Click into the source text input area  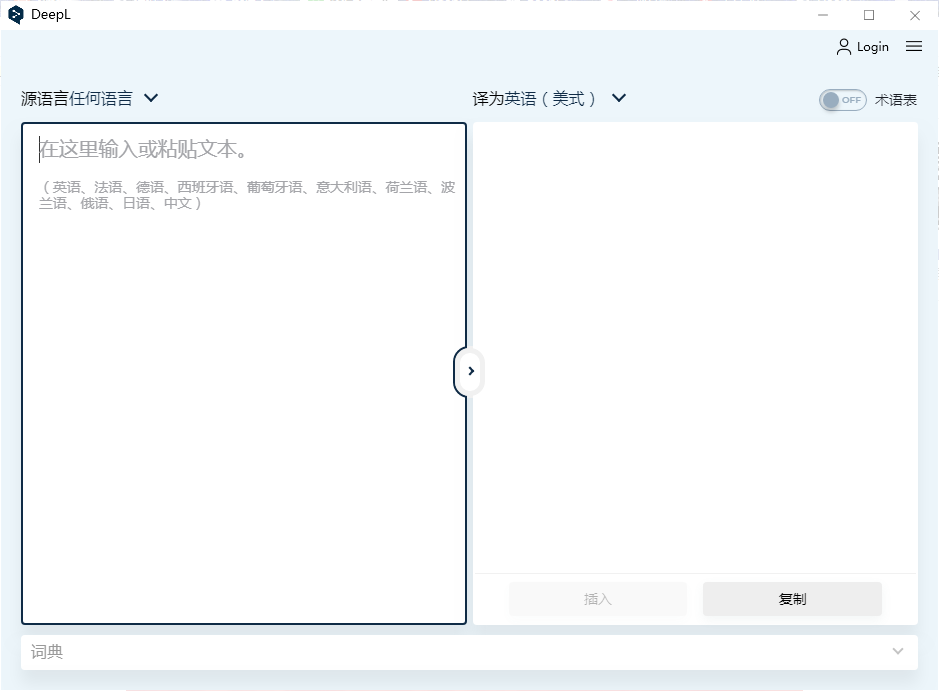click(x=244, y=373)
